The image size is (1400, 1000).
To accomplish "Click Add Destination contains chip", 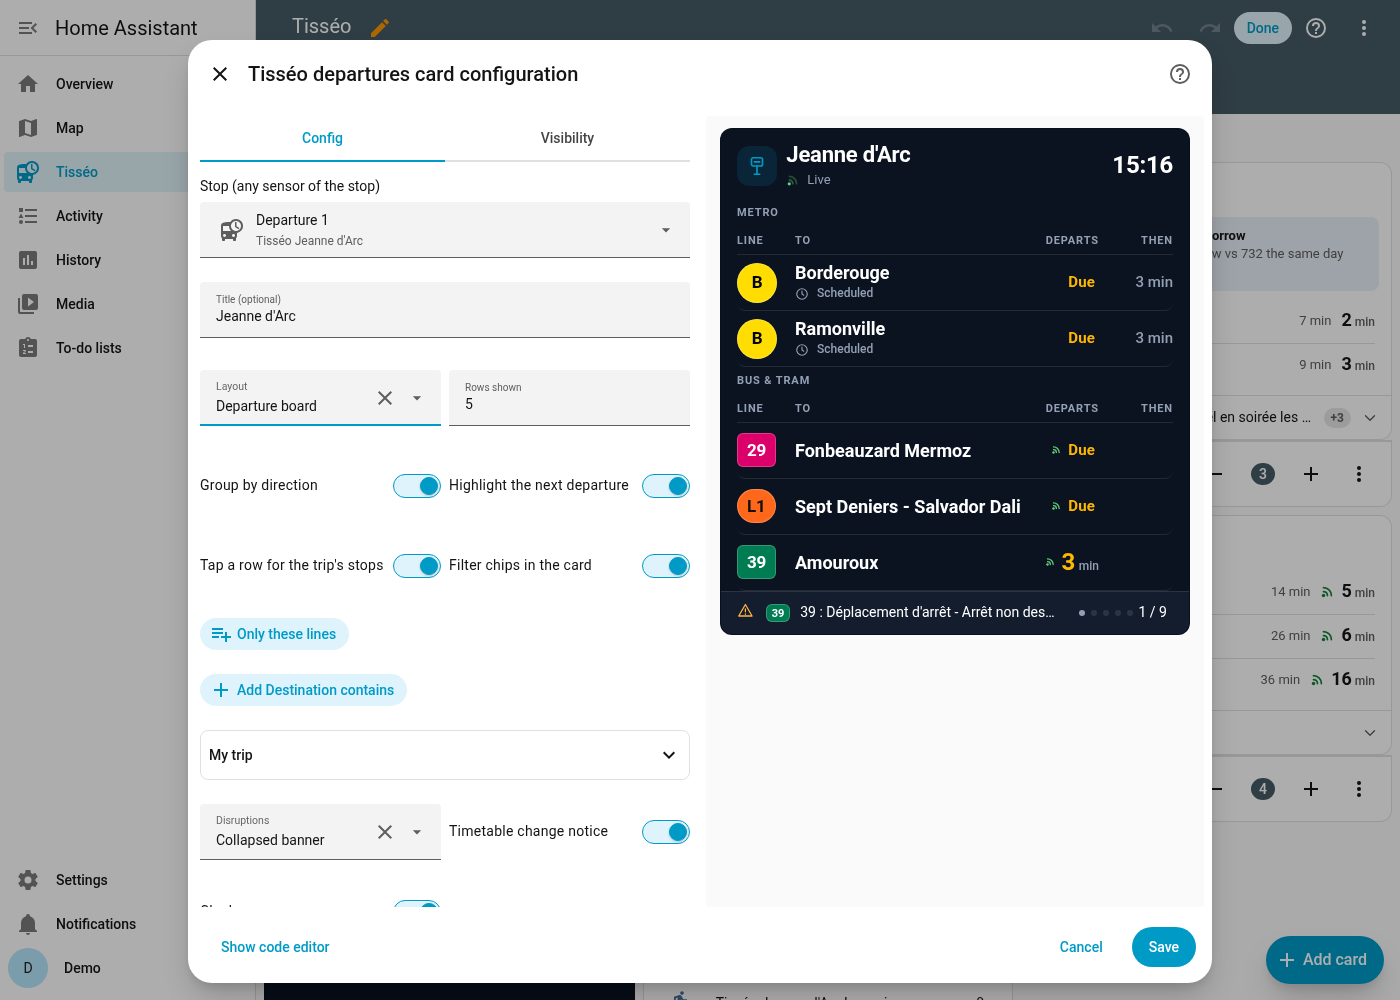I will 303,690.
